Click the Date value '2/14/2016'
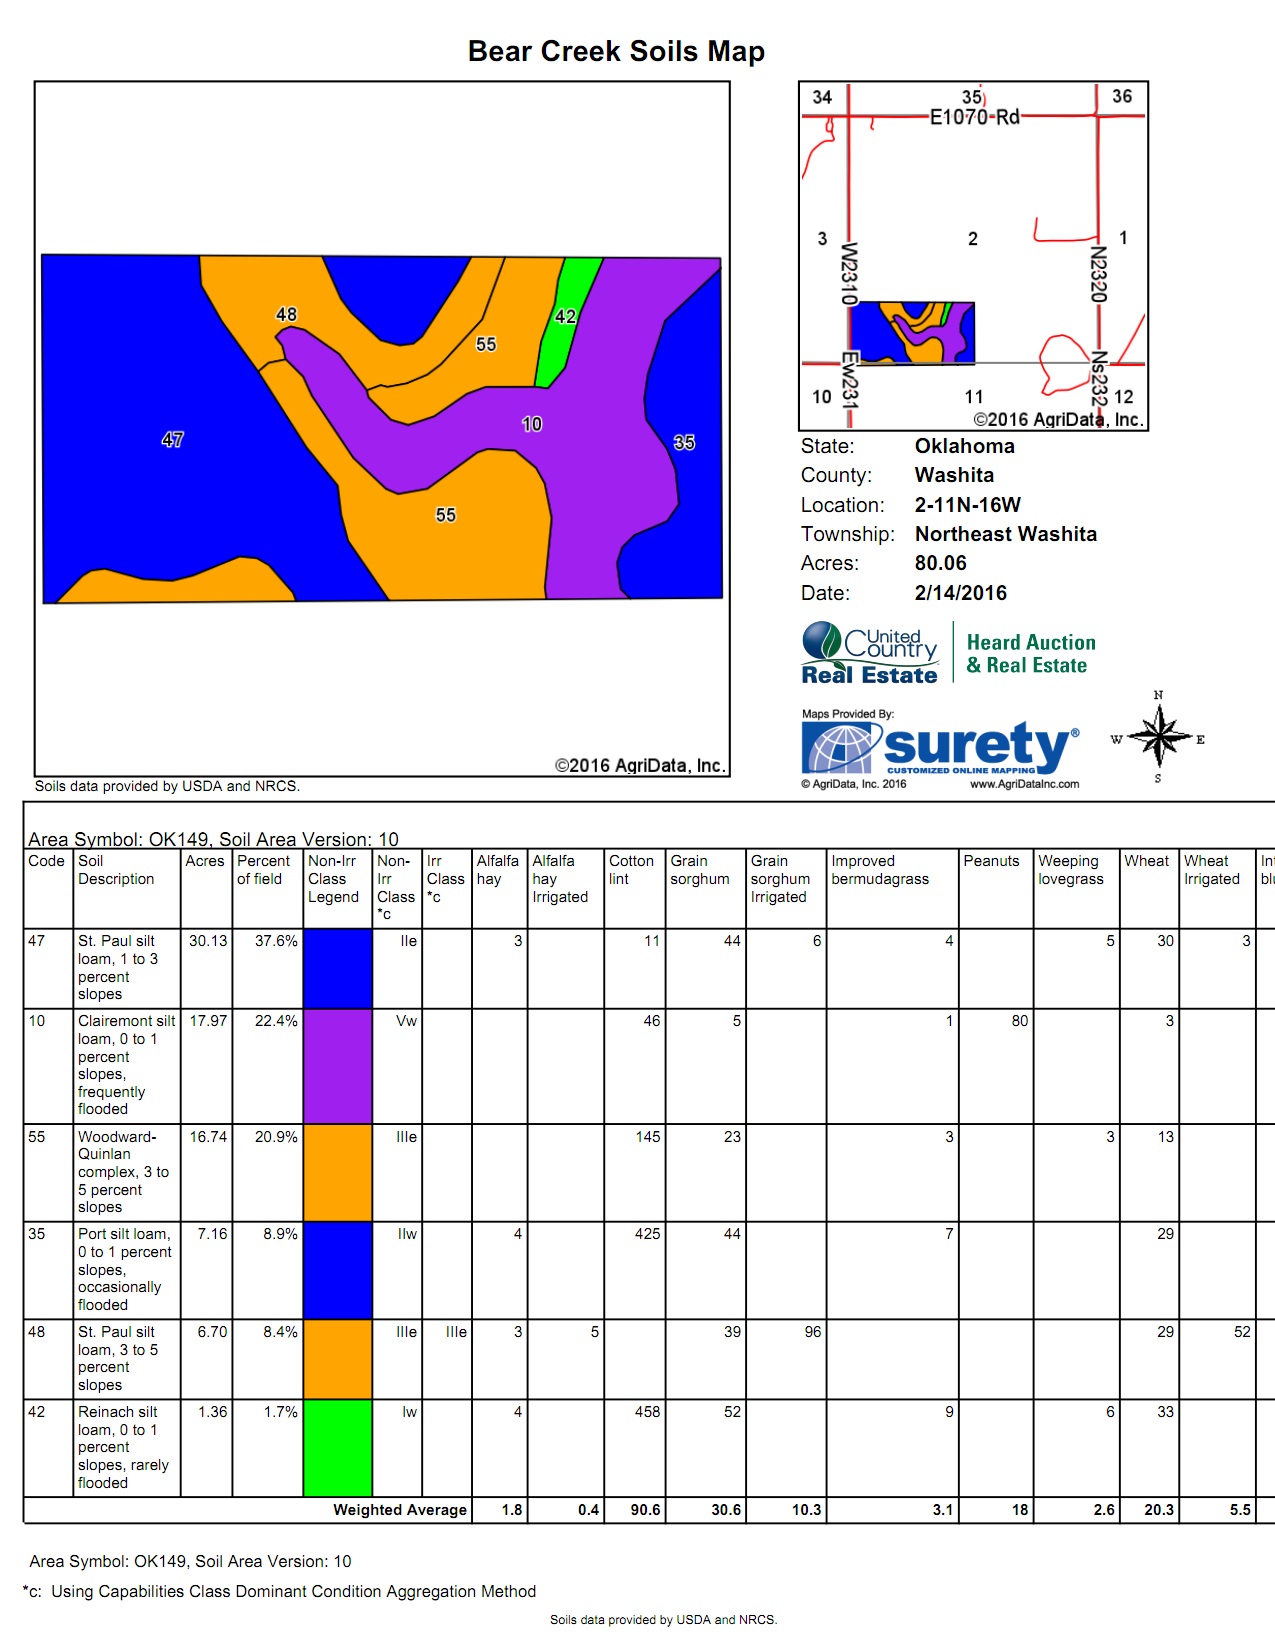The image size is (1275, 1650). point(960,593)
